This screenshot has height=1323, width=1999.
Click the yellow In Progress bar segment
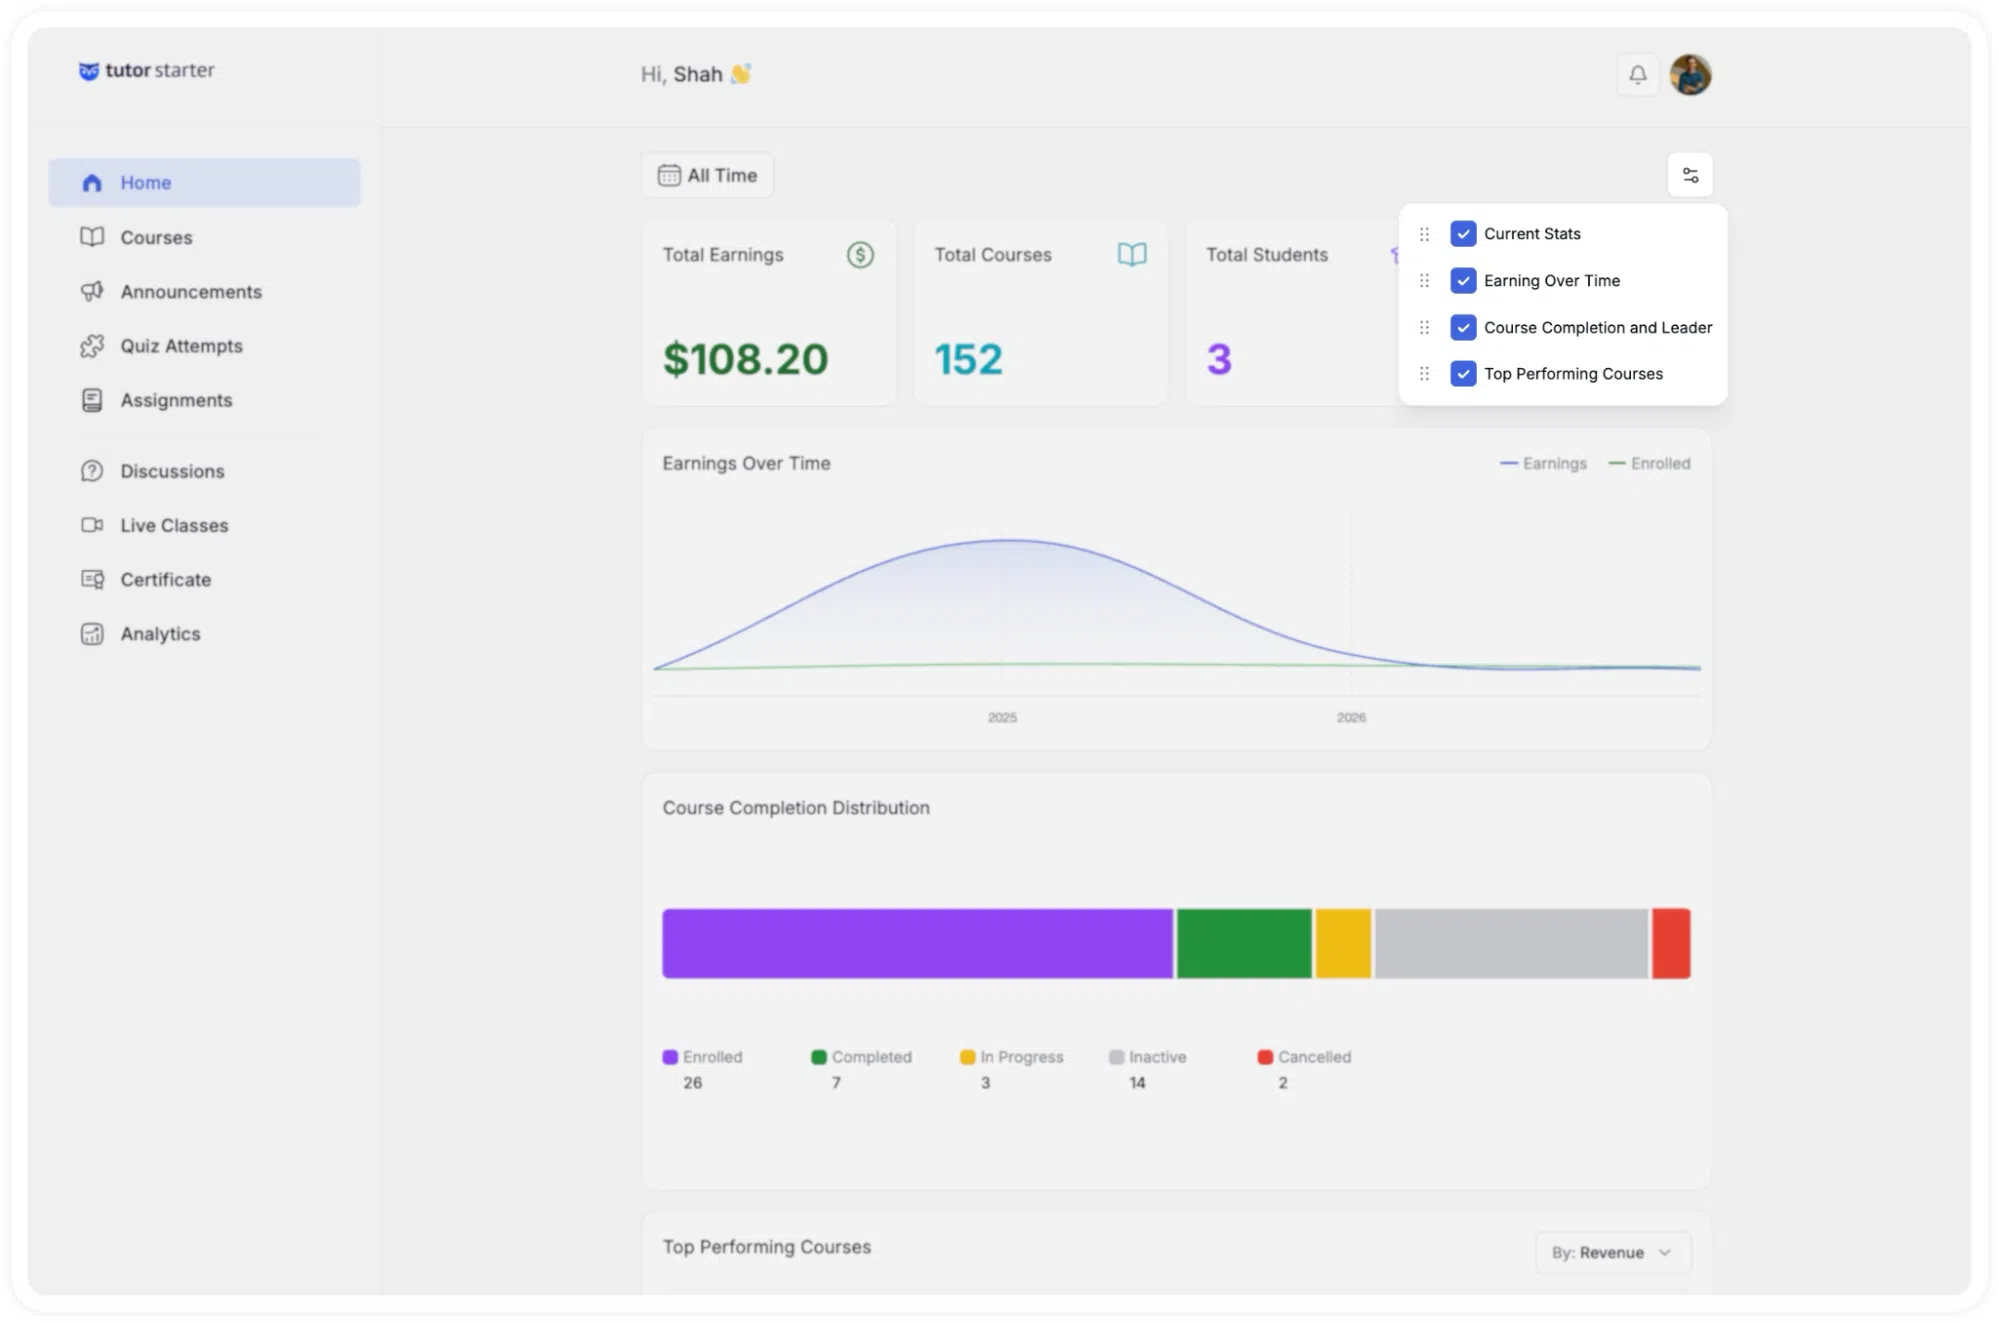1343,943
